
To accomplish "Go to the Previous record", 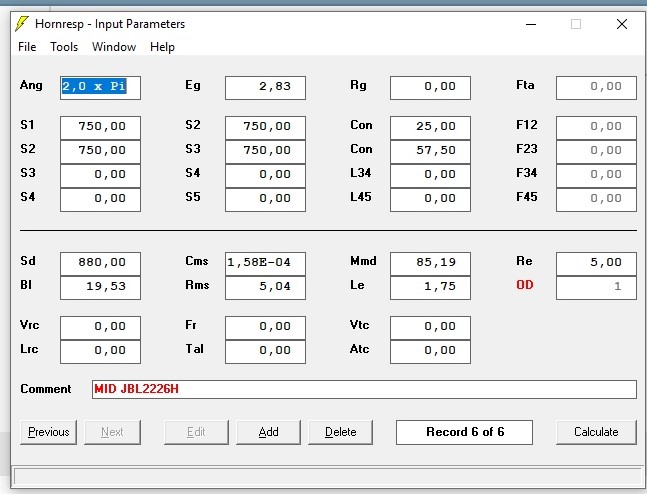I will click(x=49, y=432).
